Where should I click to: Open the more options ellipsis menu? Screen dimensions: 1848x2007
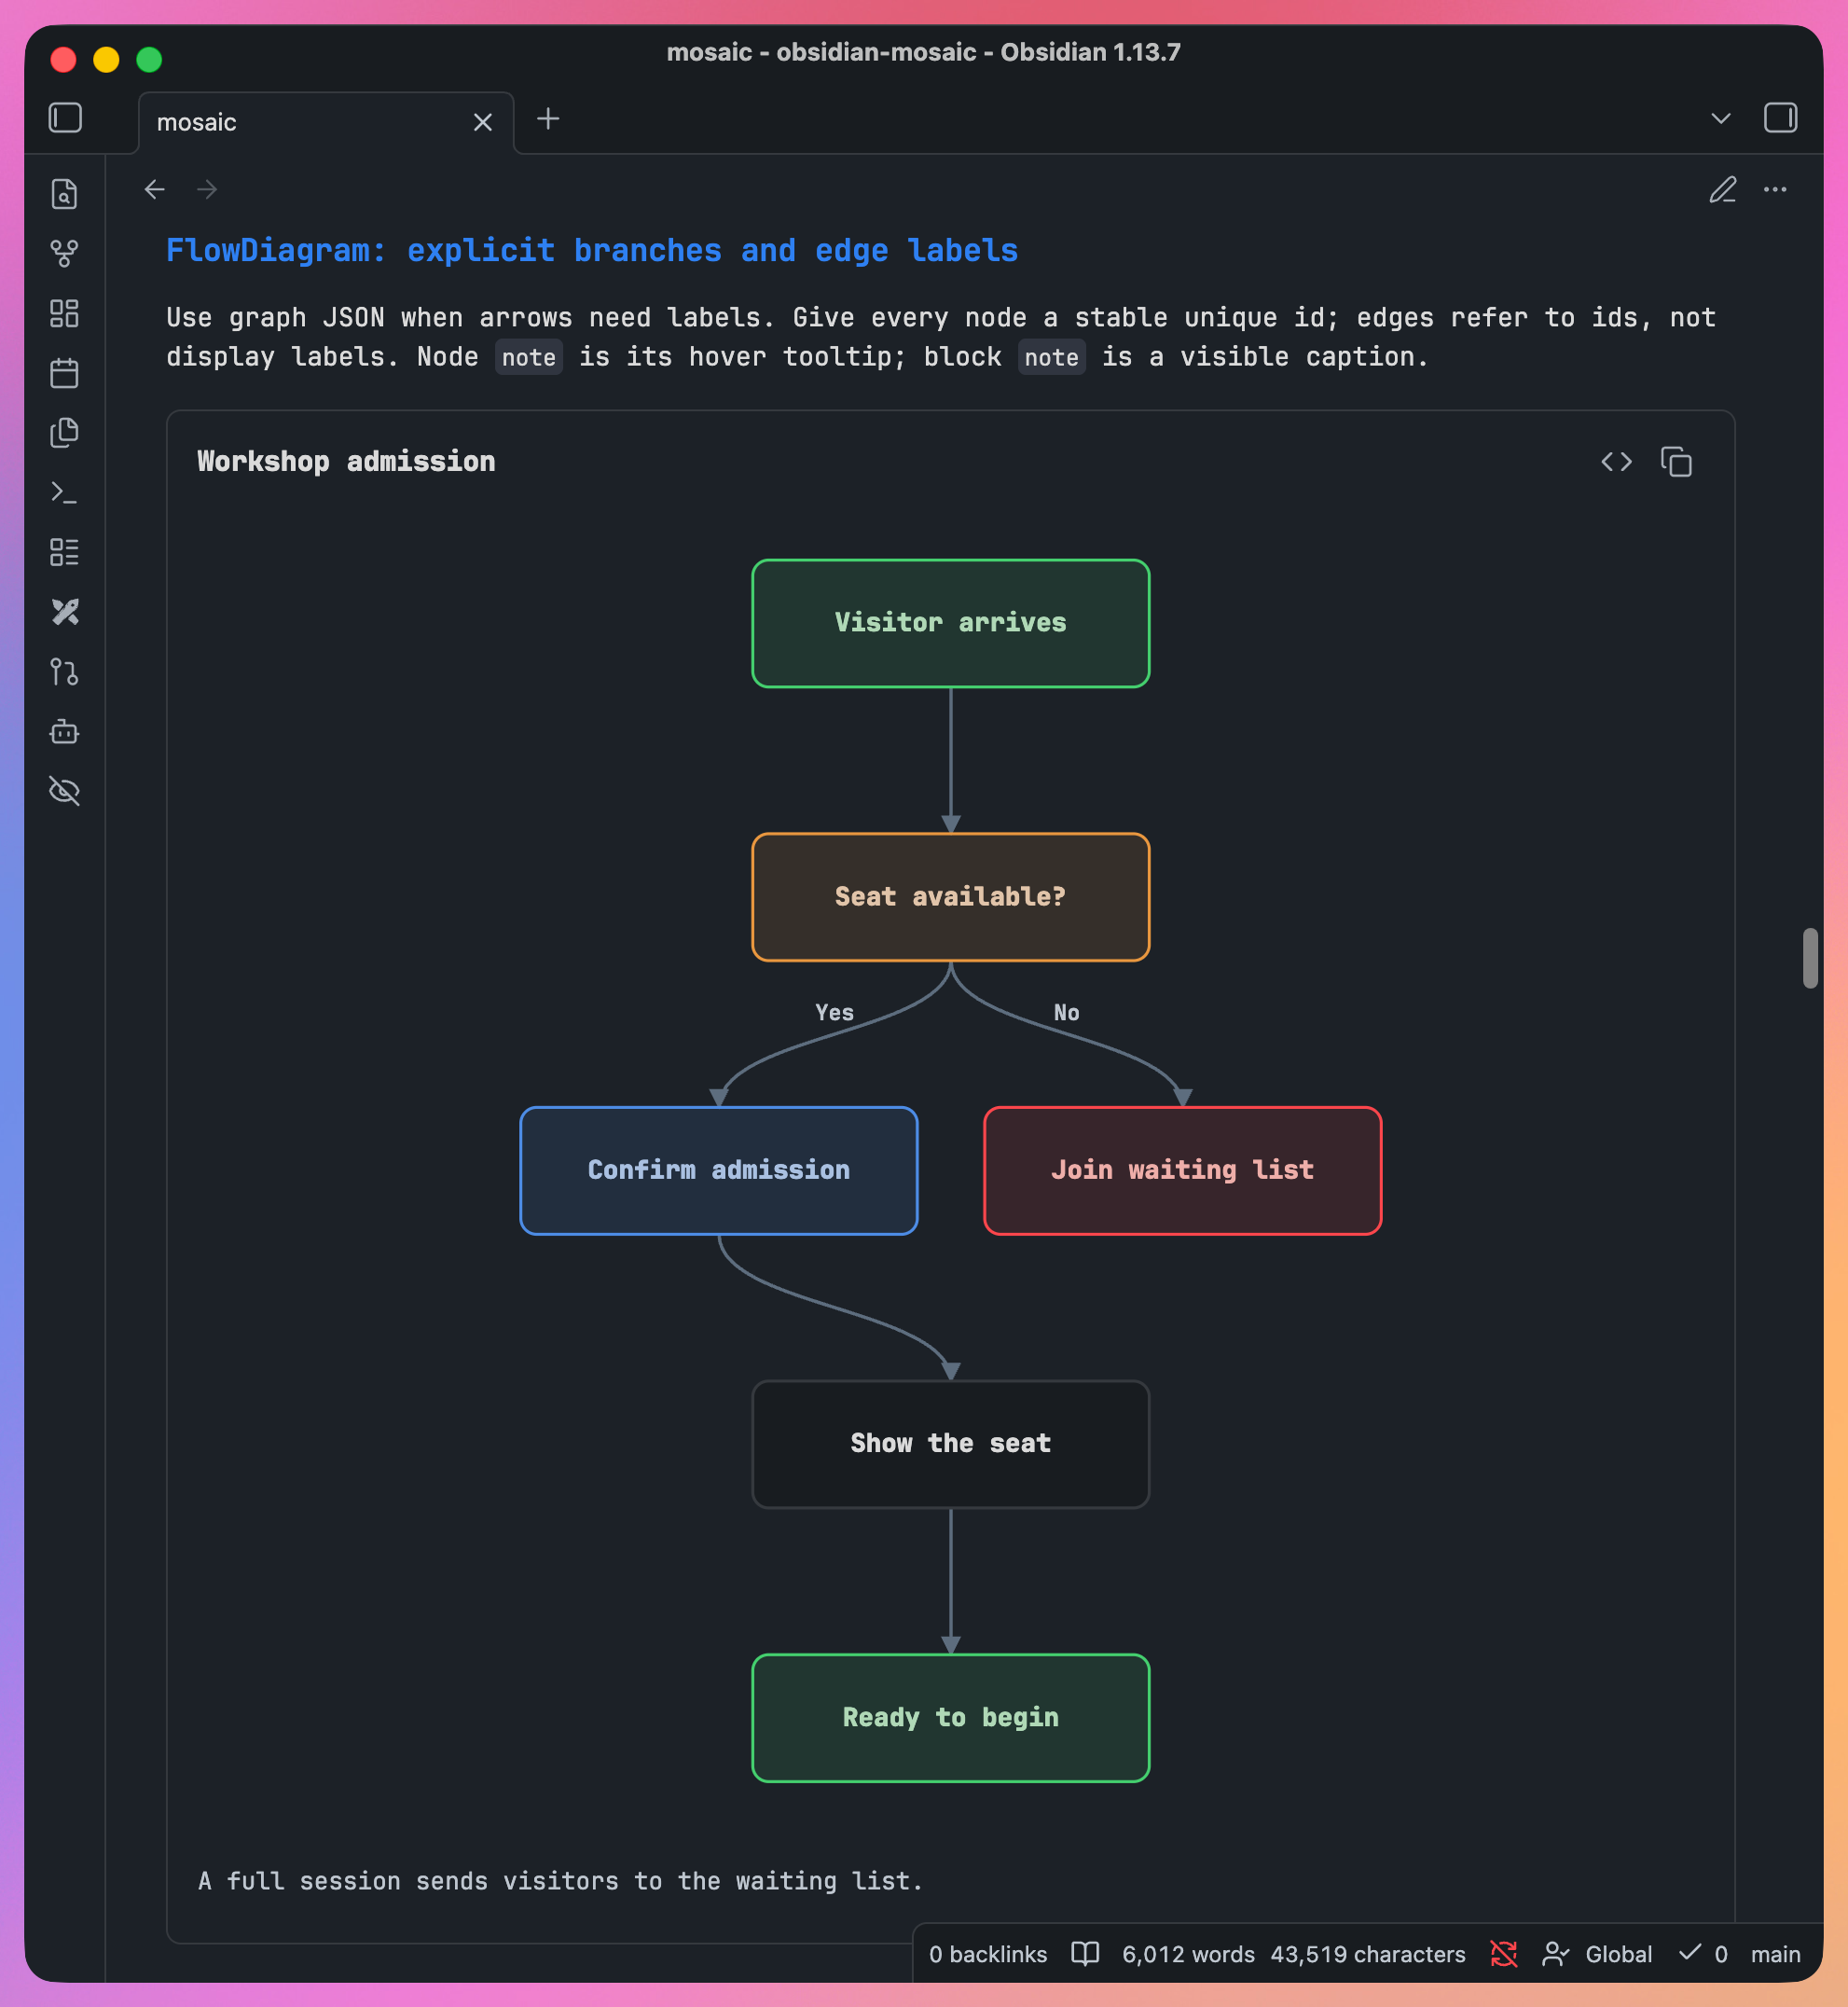pyautogui.click(x=1775, y=189)
